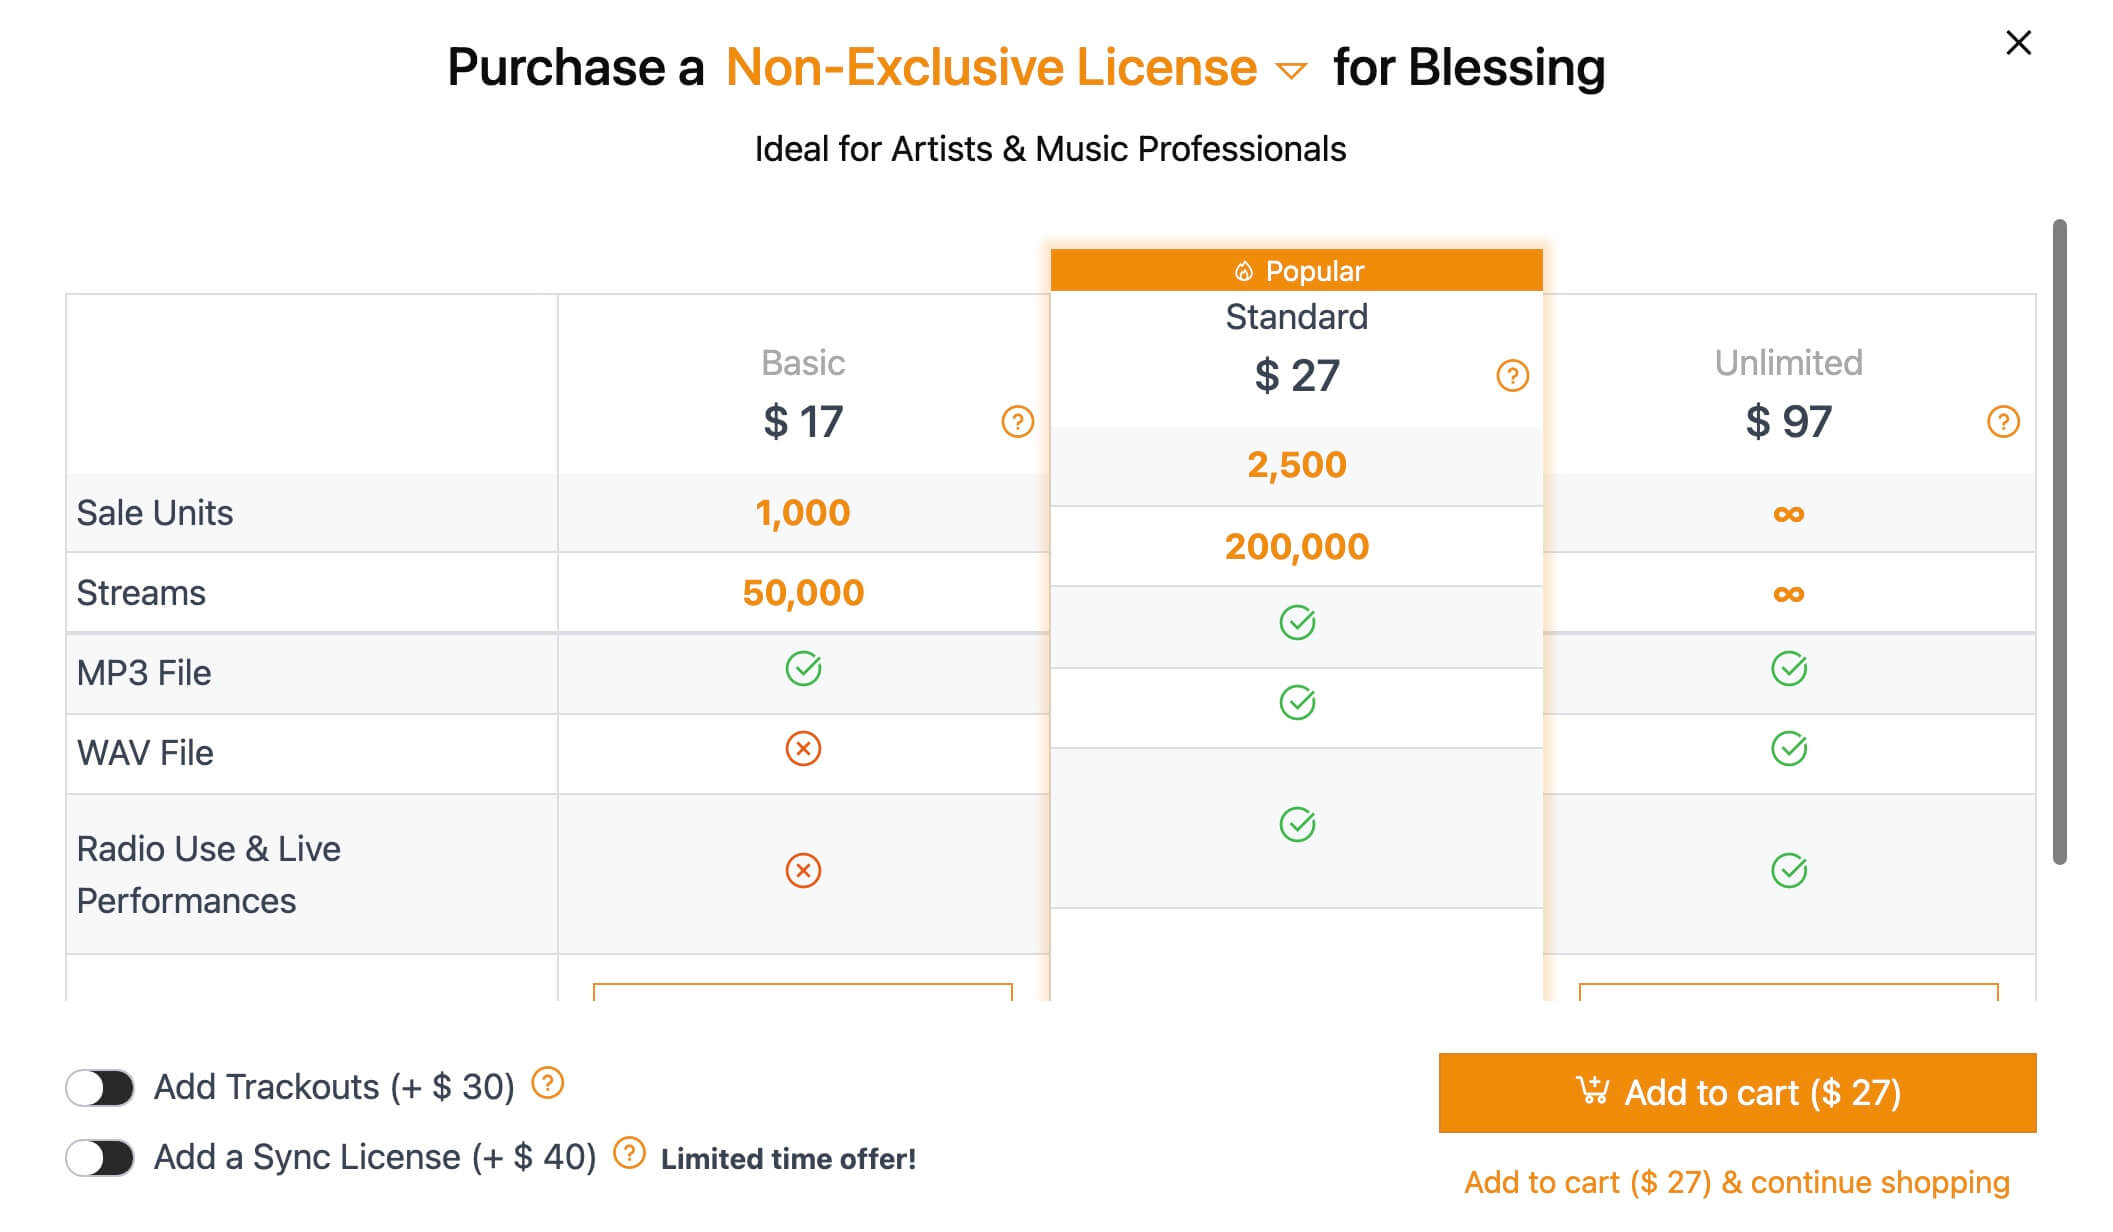Enable the Add a Sync License toggle
This screenshot has height=1232, width=2113.
(x=100, y=1158)
